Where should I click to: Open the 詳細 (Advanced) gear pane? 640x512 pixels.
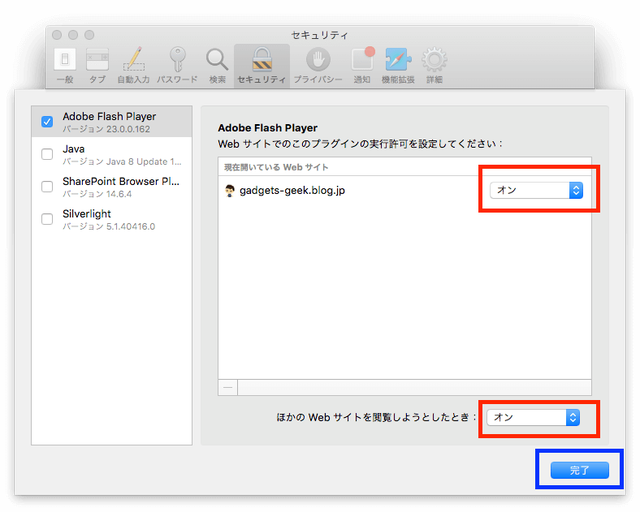click(434, 65)
